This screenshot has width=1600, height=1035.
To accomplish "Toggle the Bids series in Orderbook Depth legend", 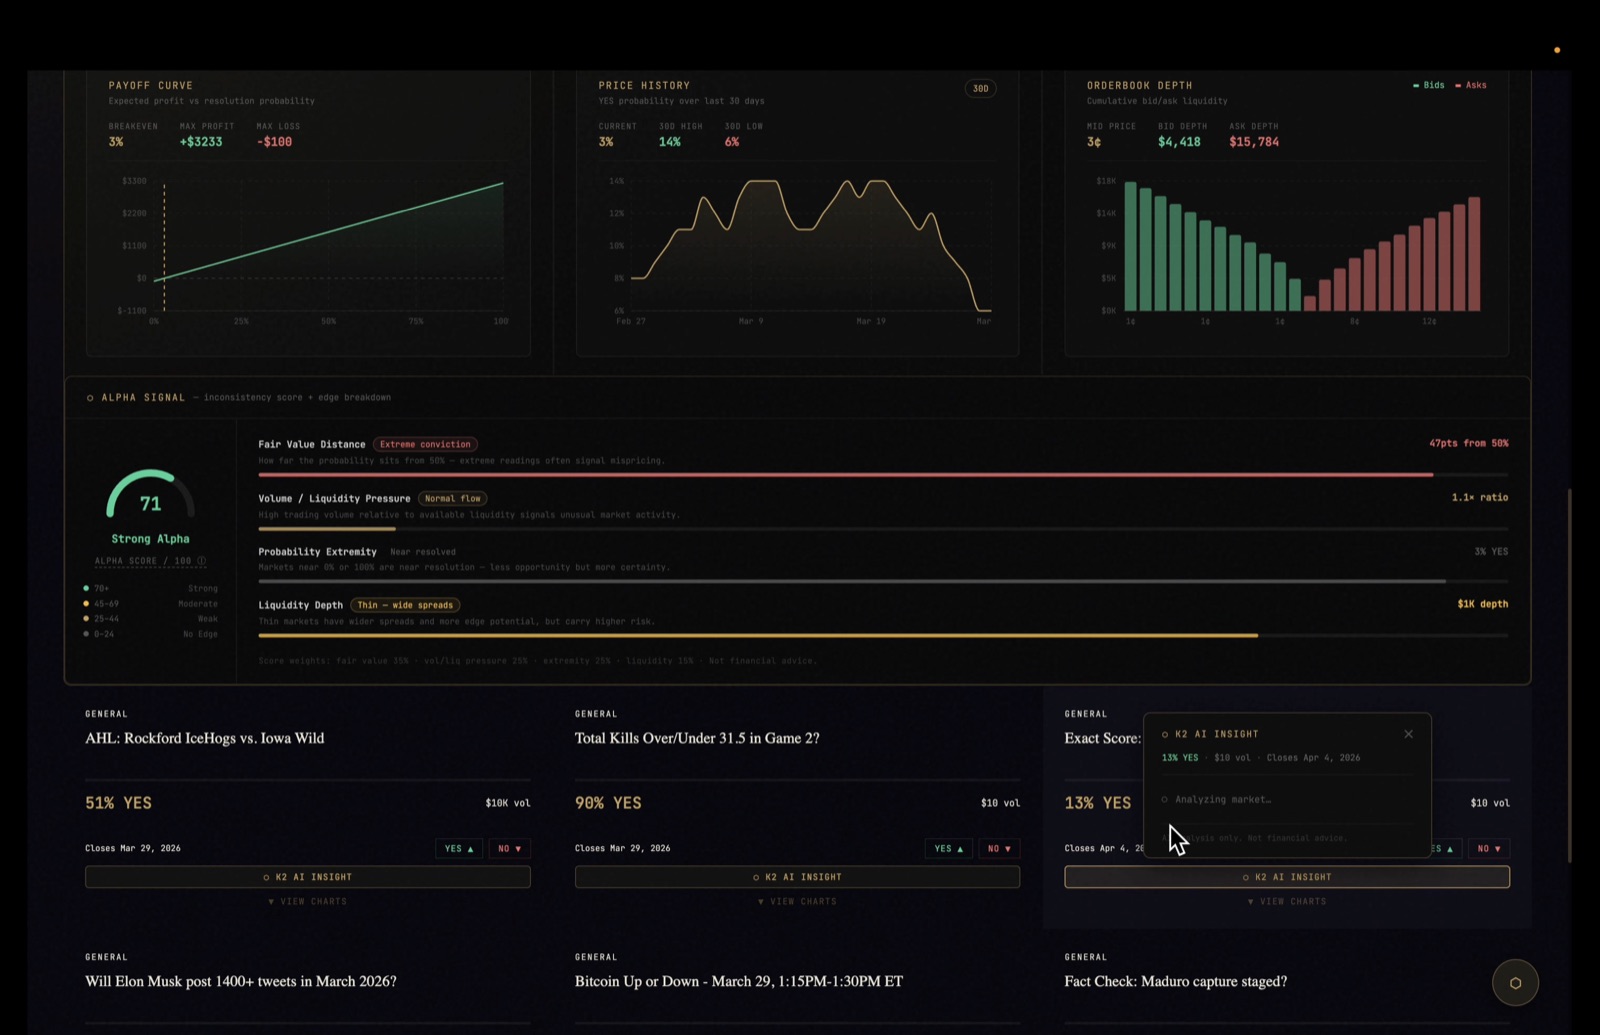I will 1428,85.
